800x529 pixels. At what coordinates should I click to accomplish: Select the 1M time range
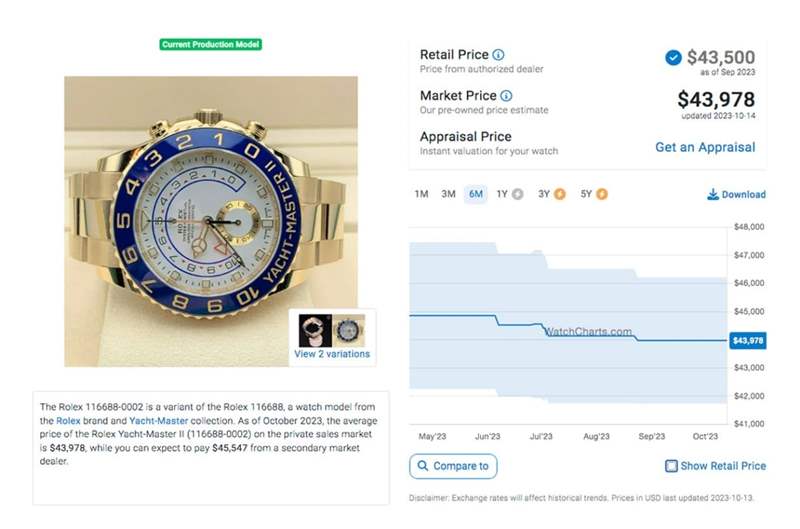click(421, 194)
